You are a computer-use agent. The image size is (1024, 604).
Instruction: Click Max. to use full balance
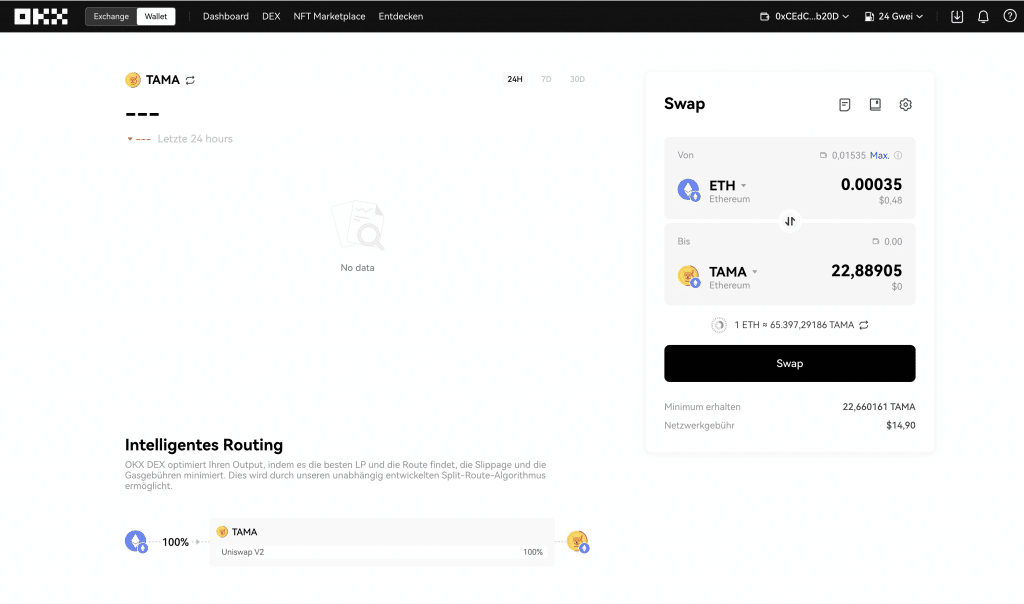879,155
